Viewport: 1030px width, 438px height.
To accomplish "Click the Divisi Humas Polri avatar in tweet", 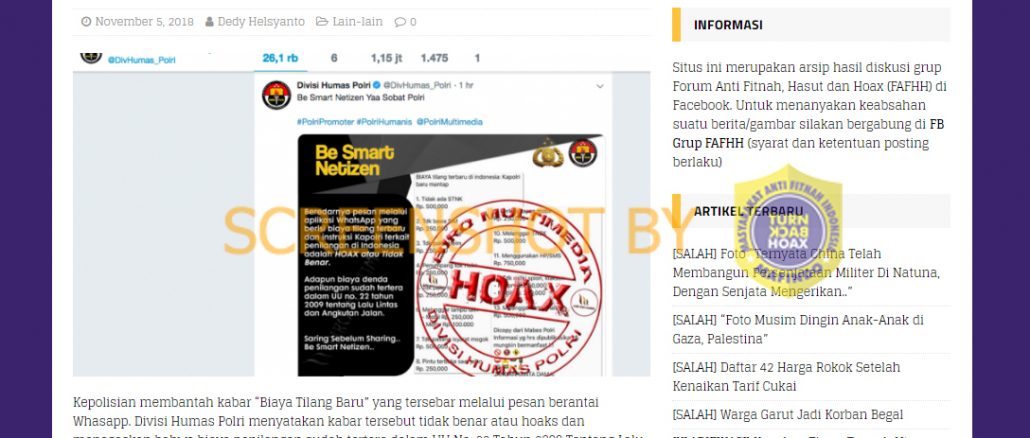I will tap(277, 95).
